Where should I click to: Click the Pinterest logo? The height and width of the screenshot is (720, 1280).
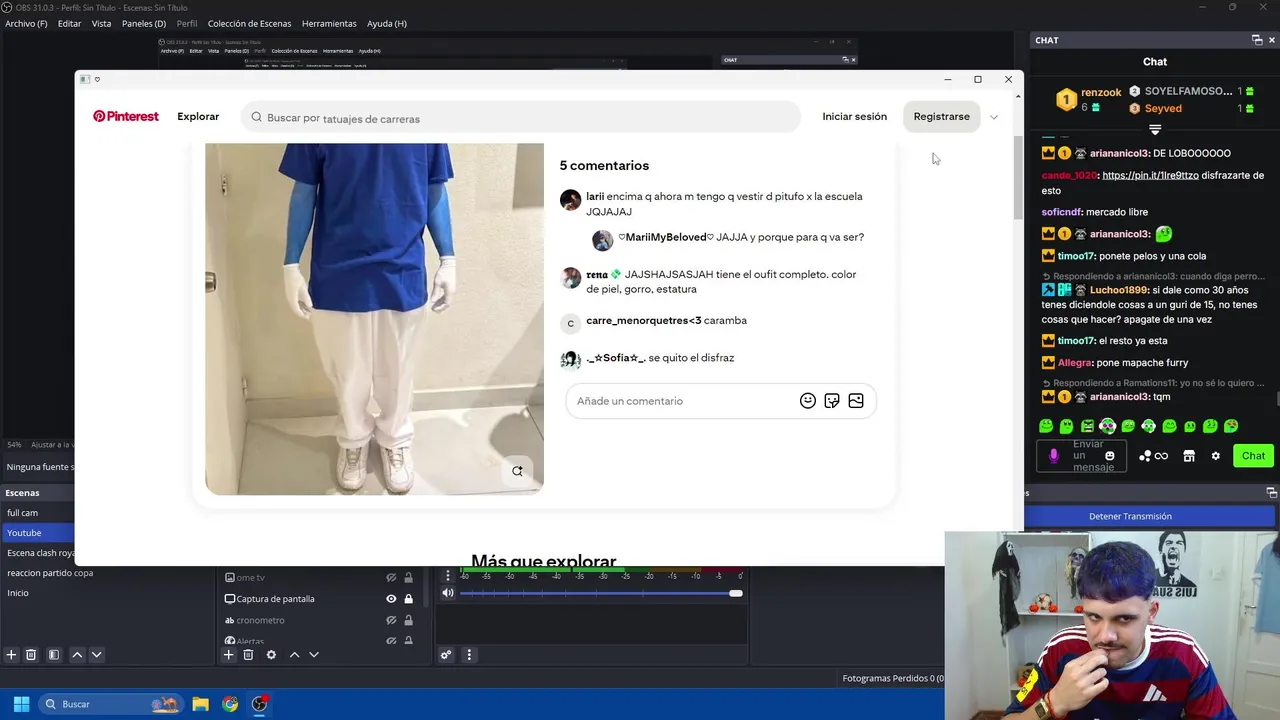coord(126,116)
